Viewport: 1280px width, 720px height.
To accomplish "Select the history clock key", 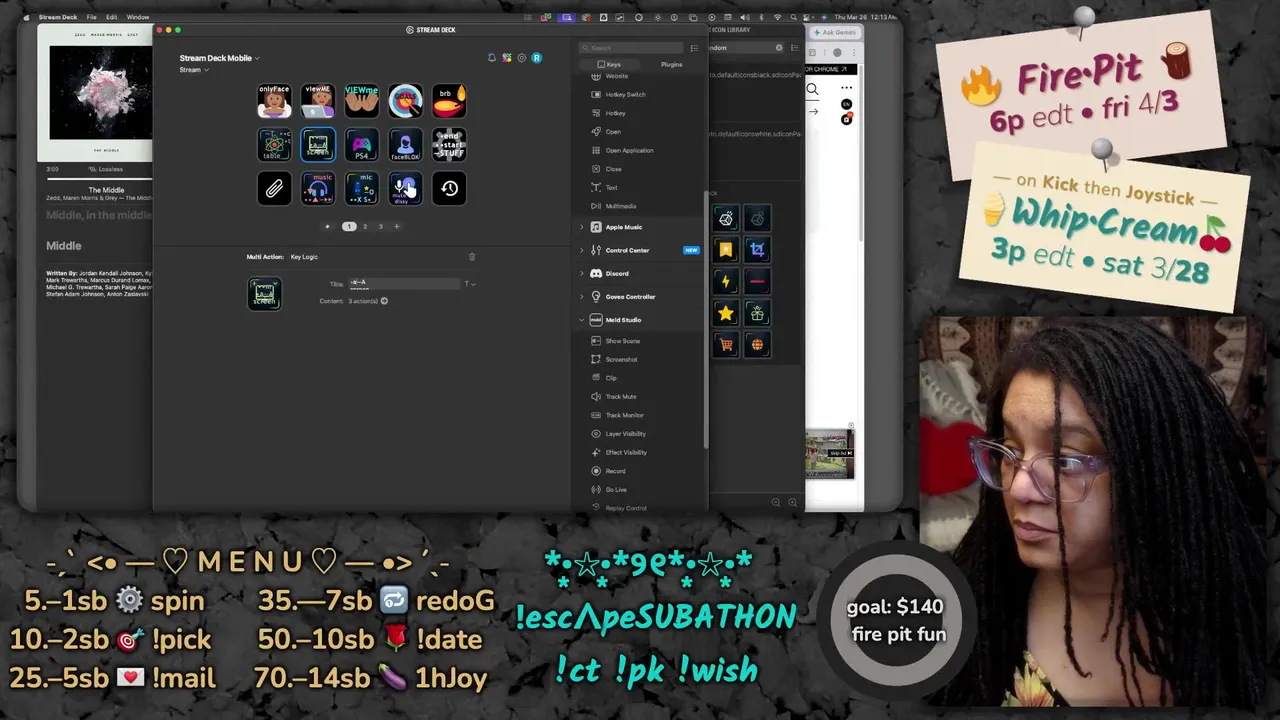I will tap(449, 188).
